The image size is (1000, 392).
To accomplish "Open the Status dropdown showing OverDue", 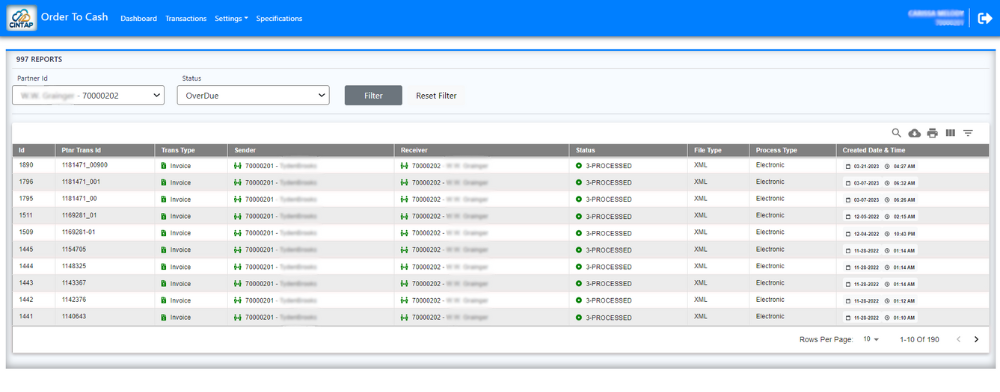I will point(253,96).
